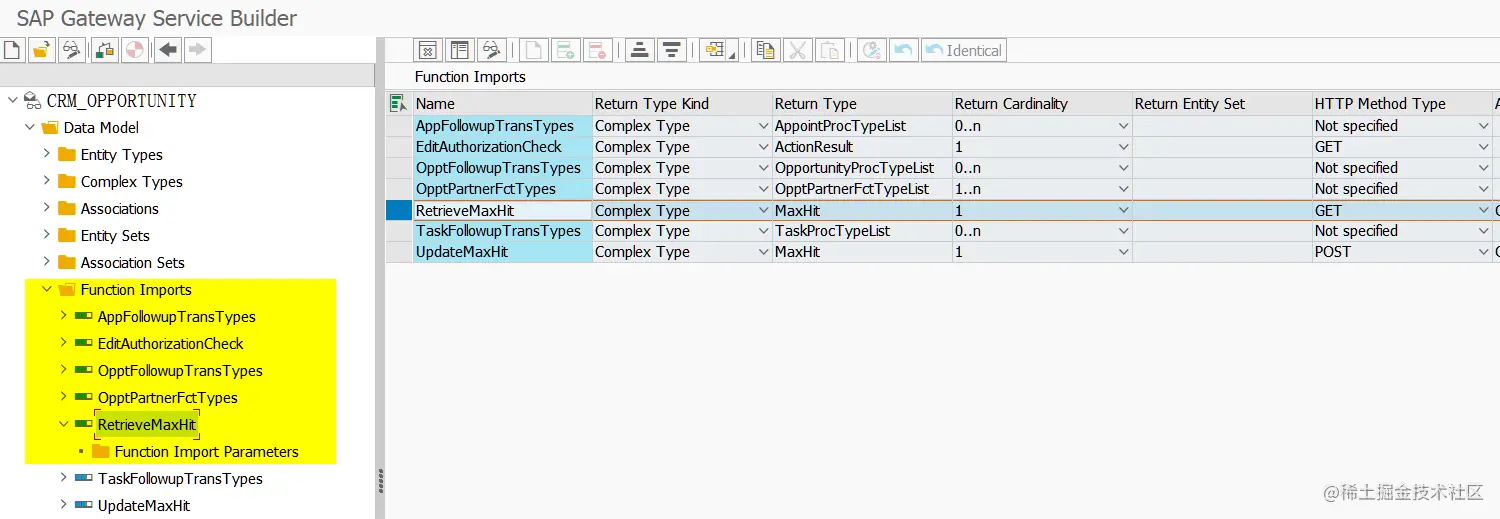Click the Cut scissors icon

(798, 50)
